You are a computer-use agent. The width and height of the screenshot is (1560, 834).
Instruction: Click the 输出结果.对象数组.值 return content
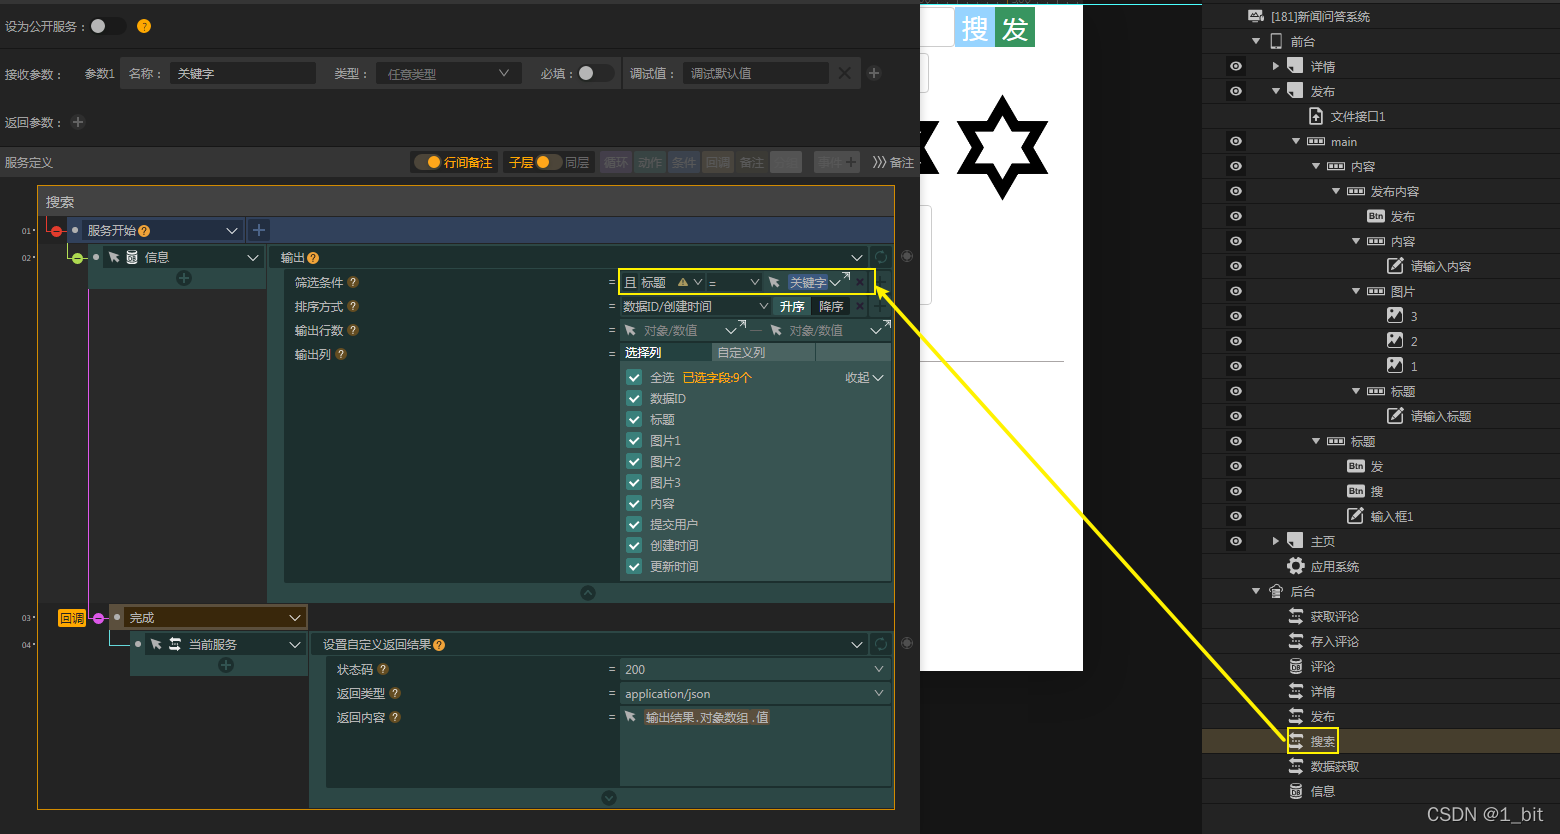tap(707, 717)
